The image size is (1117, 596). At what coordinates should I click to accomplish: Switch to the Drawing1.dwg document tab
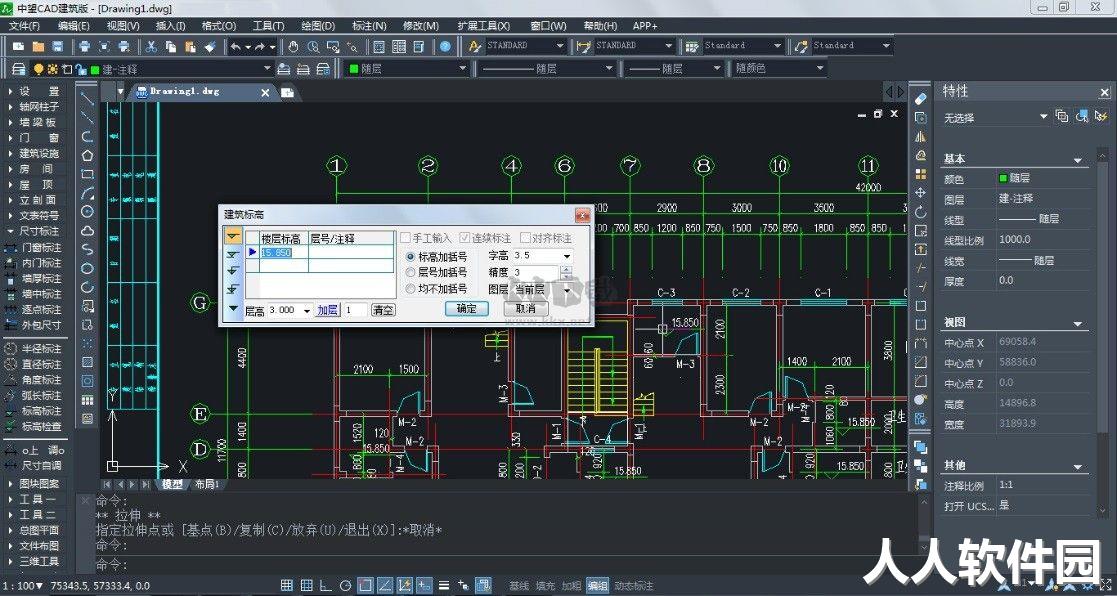click(185, 92)
